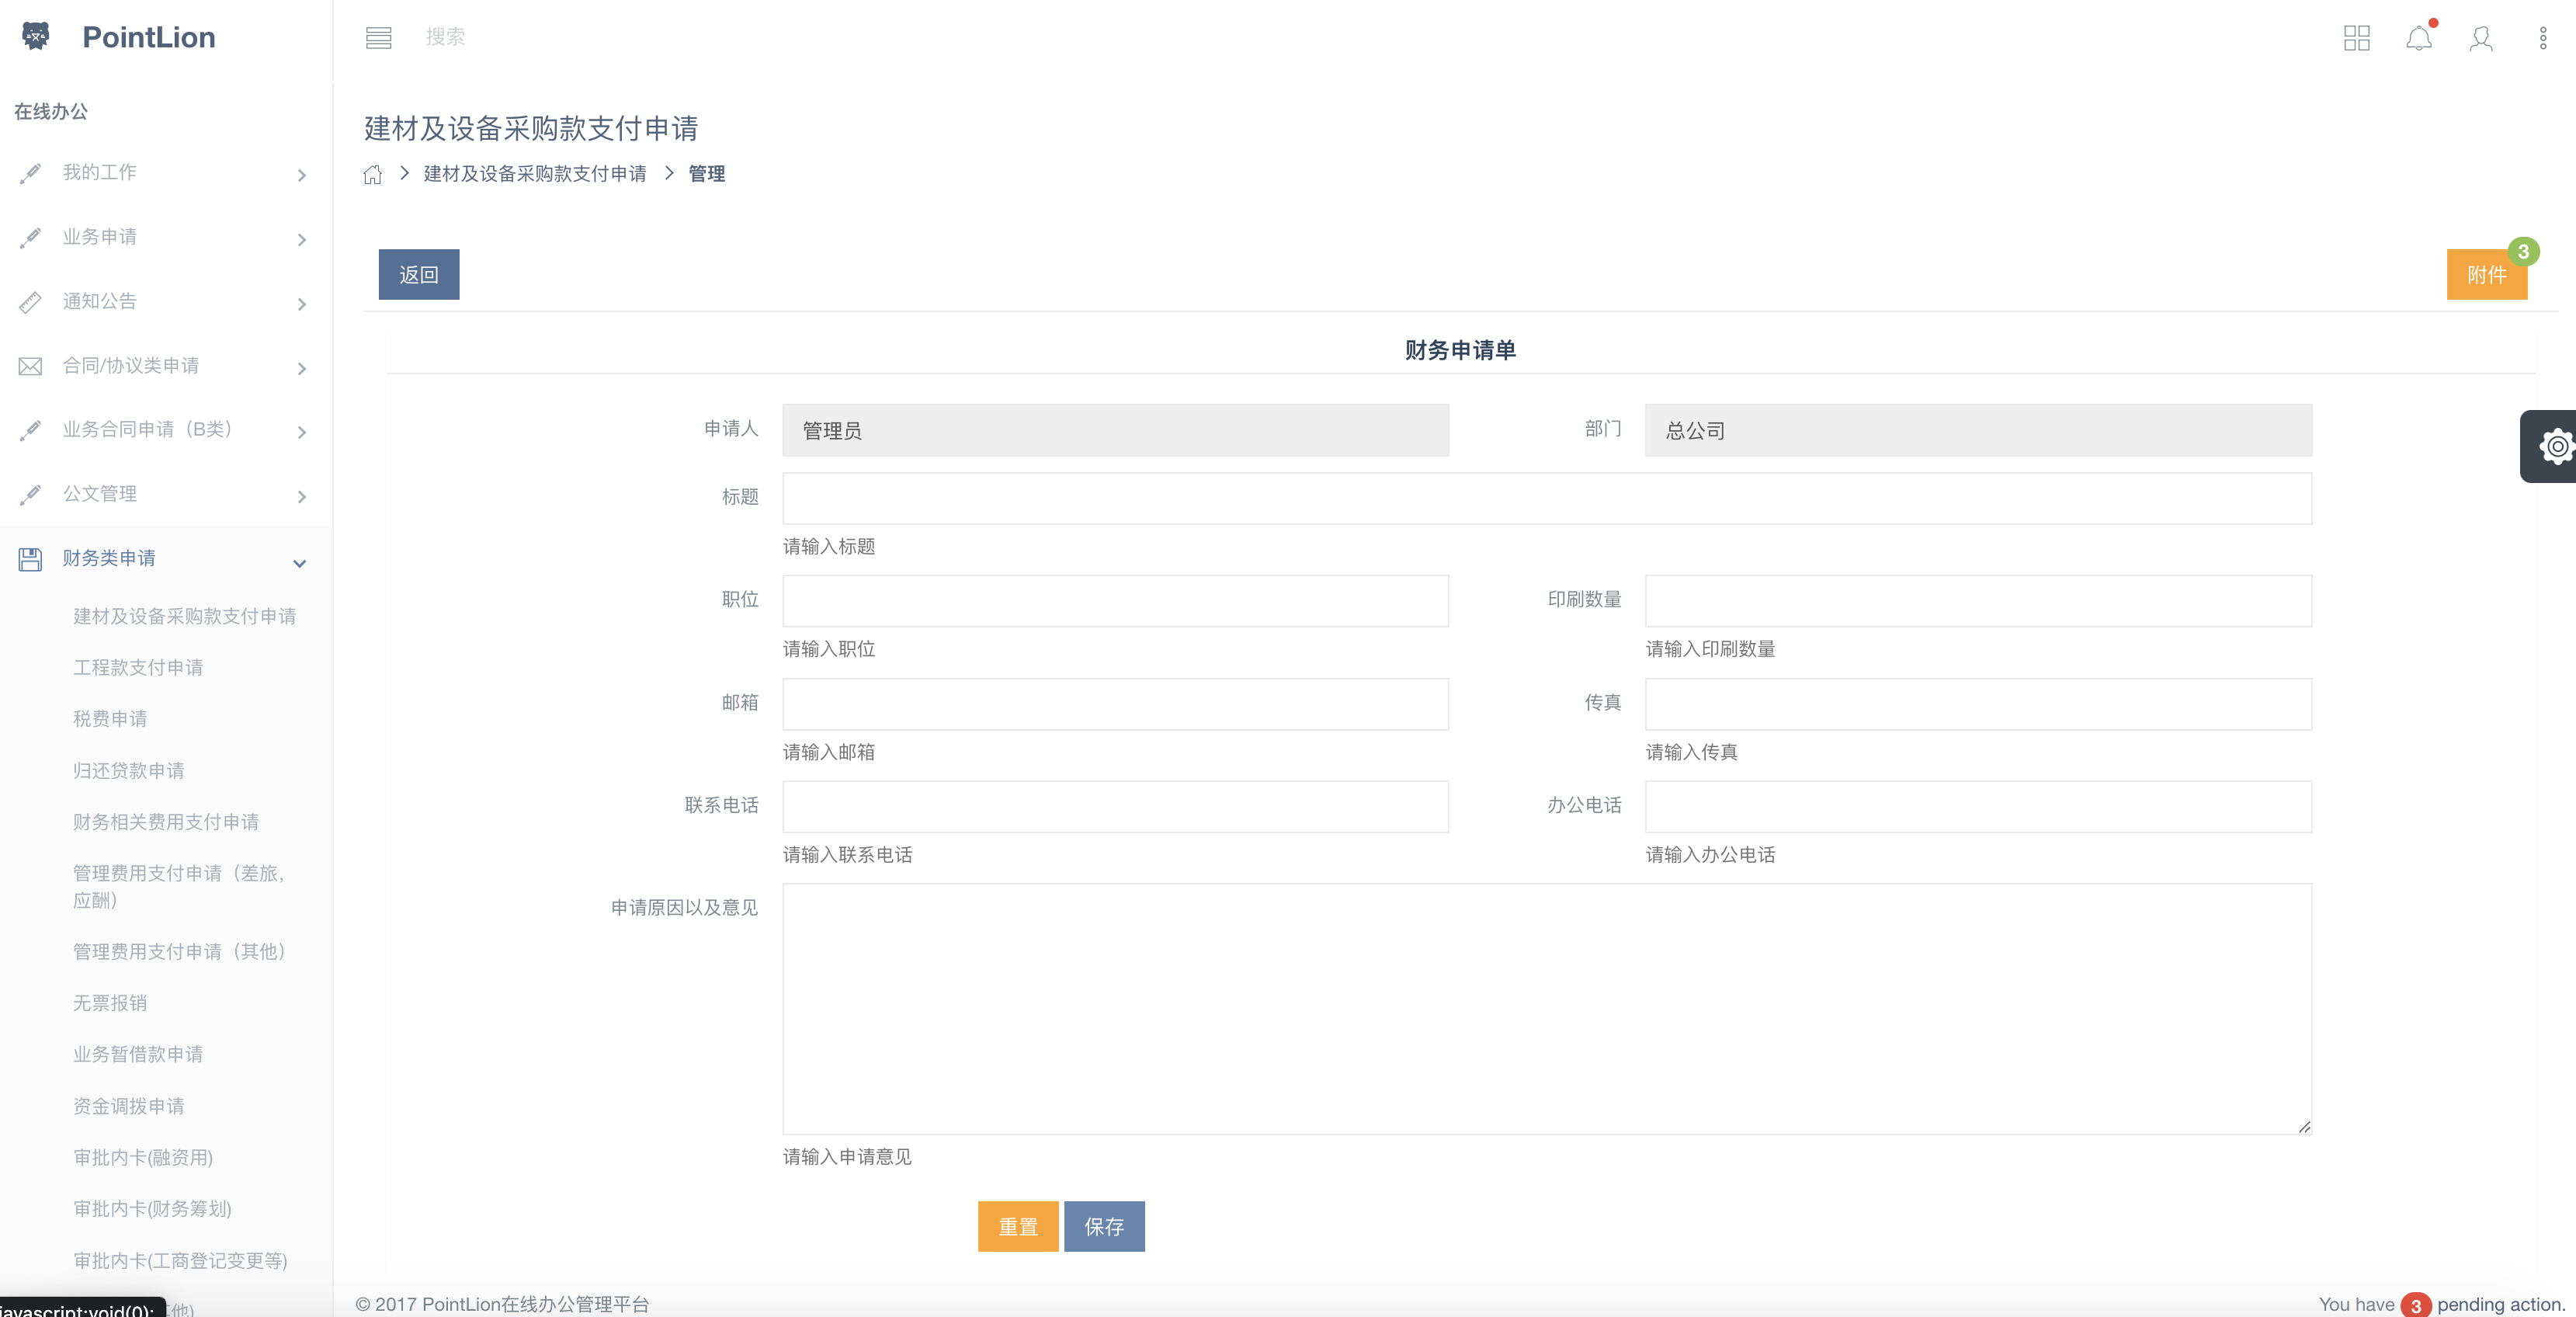Click the pencil icon beside 公文管理
Viewport: 2576px width, 1317px height.
point(31,494)
